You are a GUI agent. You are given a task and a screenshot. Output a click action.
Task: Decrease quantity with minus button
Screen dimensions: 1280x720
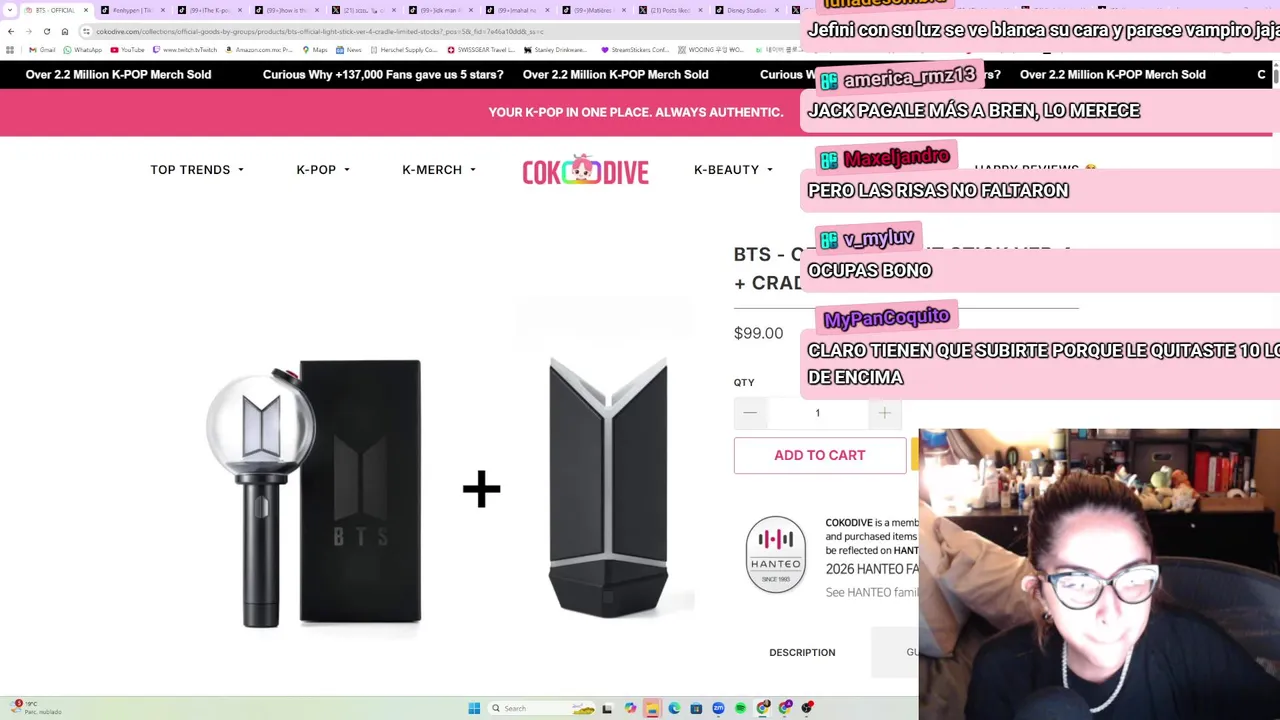pyautogui.click(x=750, y=413)
